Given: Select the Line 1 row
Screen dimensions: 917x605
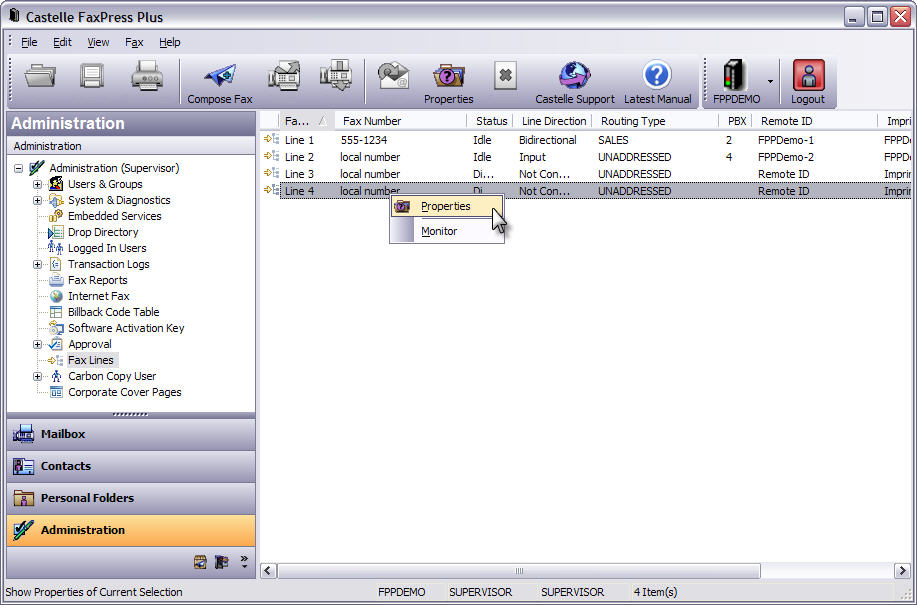Looking at the screenshot, I should [585, 140].
